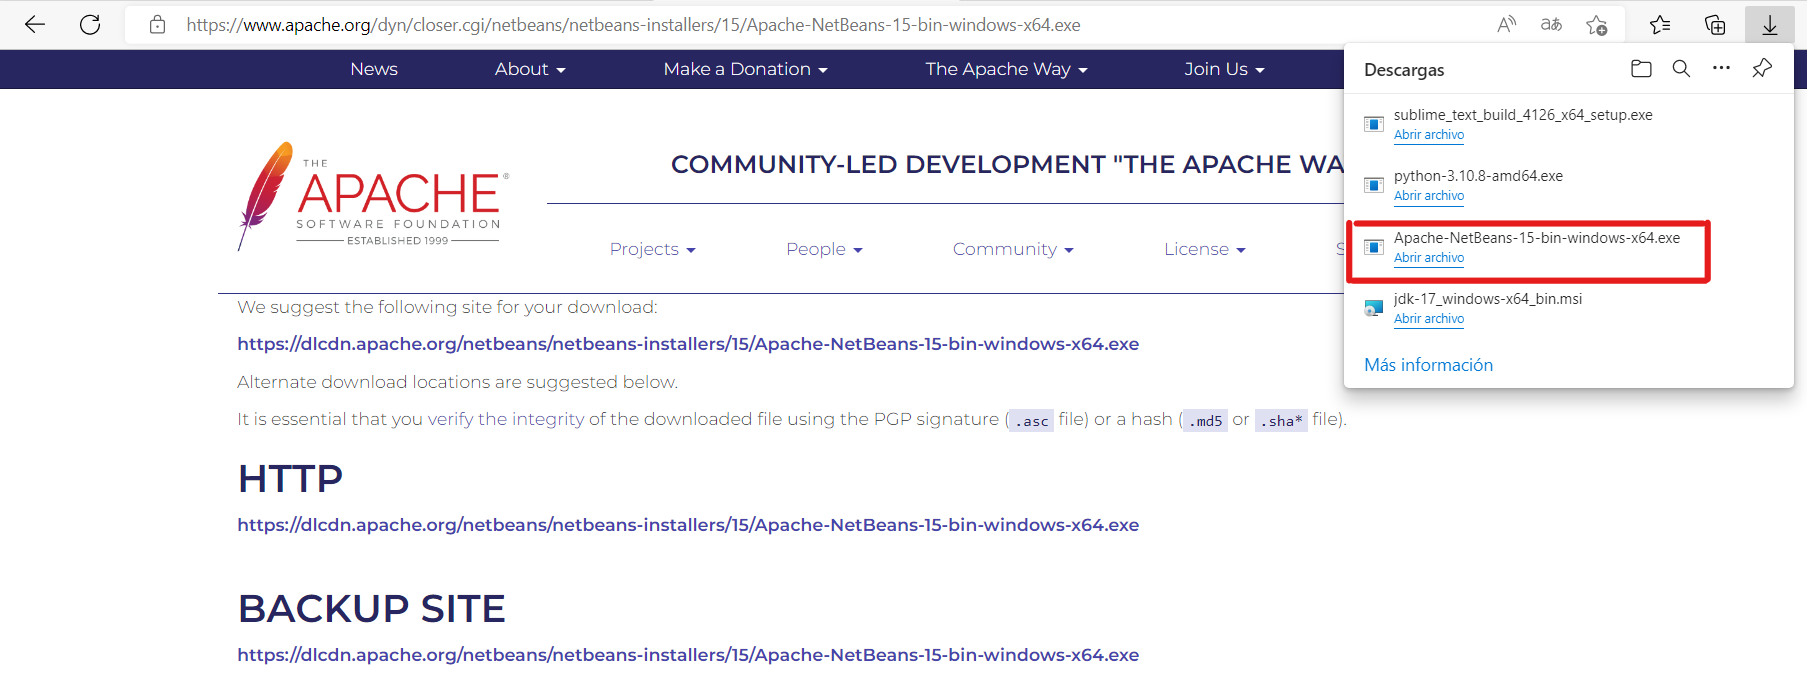Image resolution: width=1807 pixels, height=690 pixels.
Task: Expand the Community dropdown
Action: pos(1013,249)
